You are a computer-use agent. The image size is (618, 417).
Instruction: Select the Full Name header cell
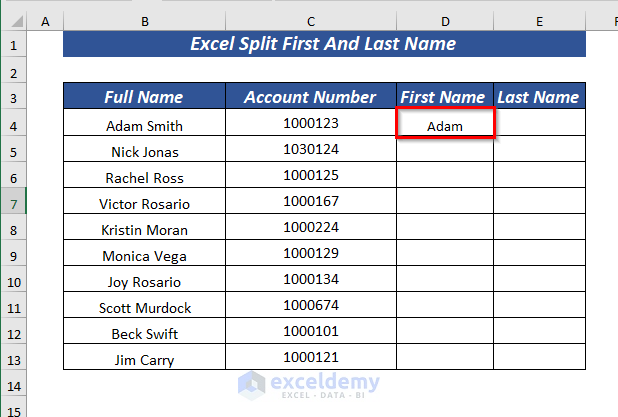pyautogui.click(x=144, y=97)
